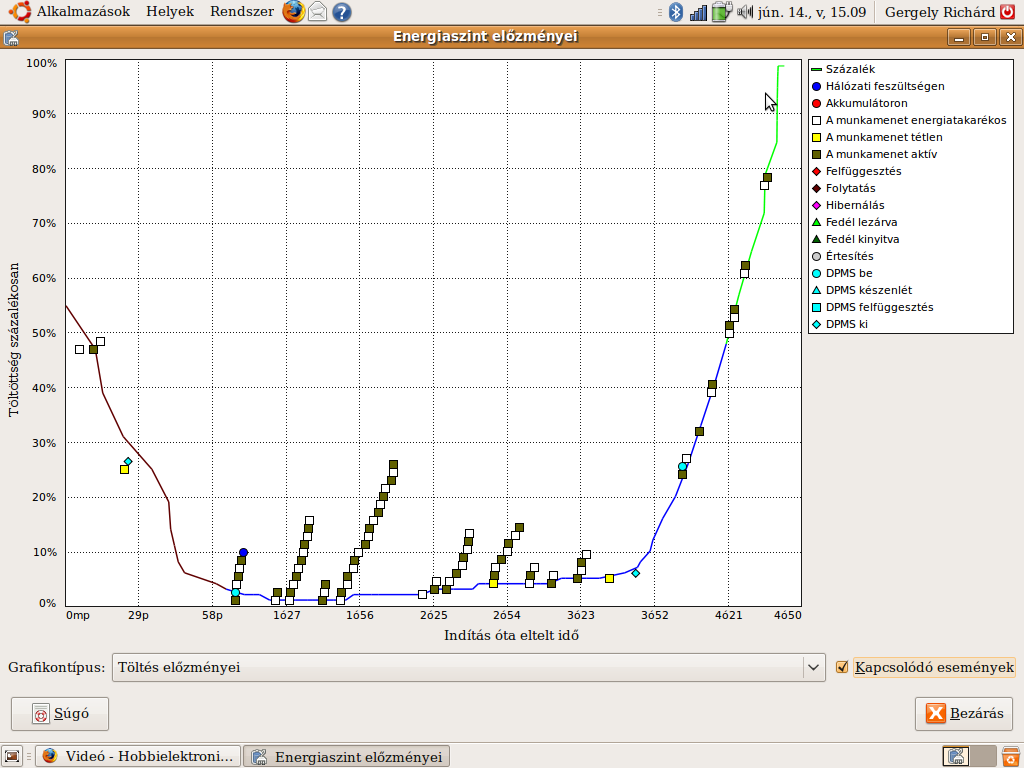1024x768 pixels.
Task: Open the date and time panel applet
Action: [x=812, y=12]
